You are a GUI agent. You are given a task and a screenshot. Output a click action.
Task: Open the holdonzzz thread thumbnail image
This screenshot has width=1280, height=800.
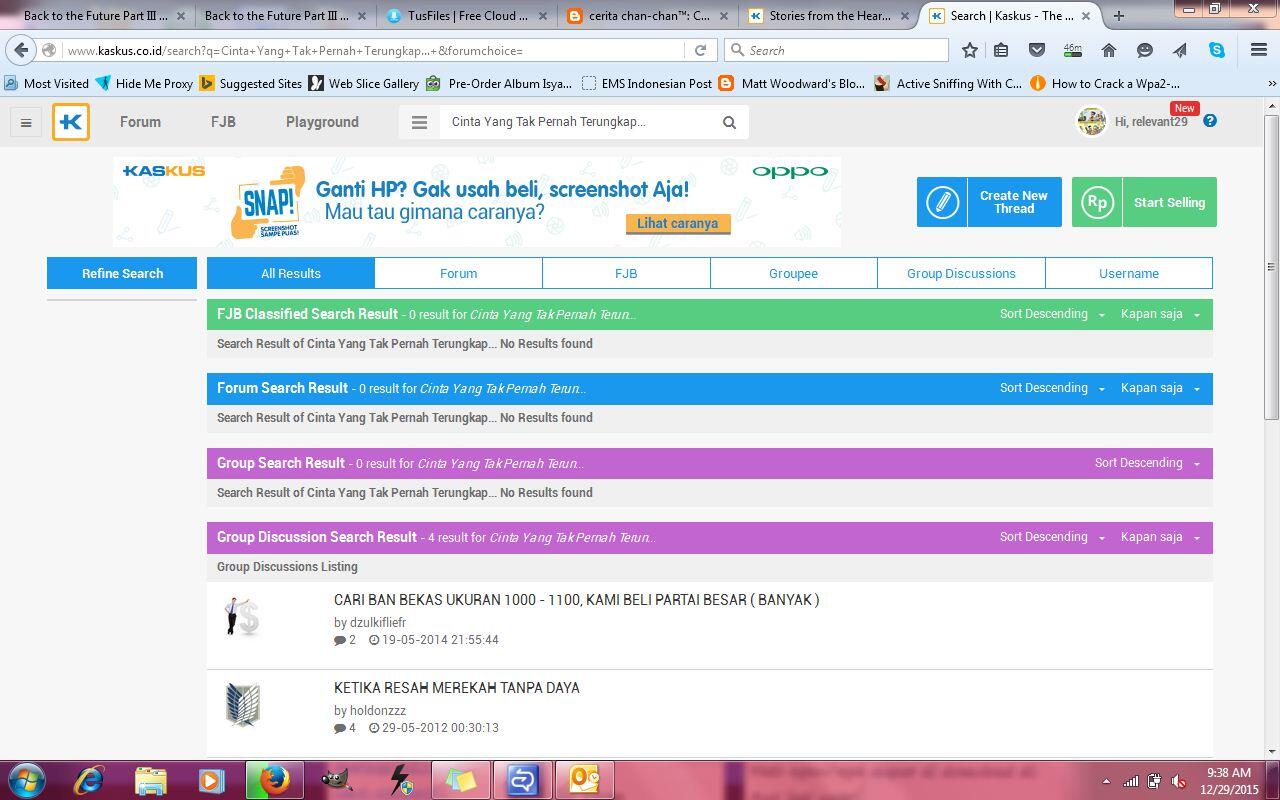[242, 705]
